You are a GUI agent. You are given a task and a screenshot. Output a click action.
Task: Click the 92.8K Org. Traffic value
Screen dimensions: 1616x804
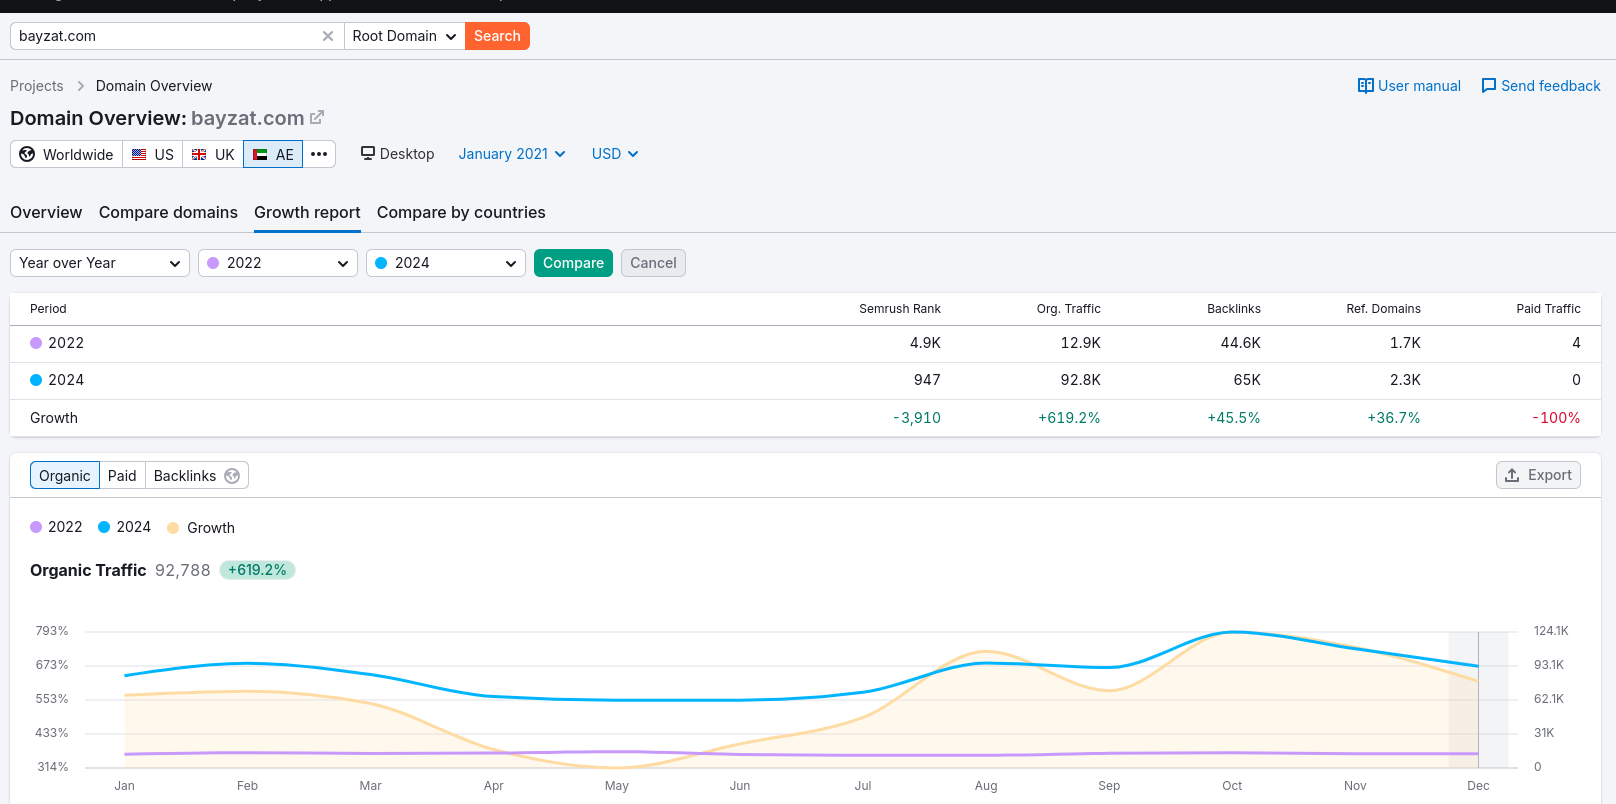pos(1080,380)
